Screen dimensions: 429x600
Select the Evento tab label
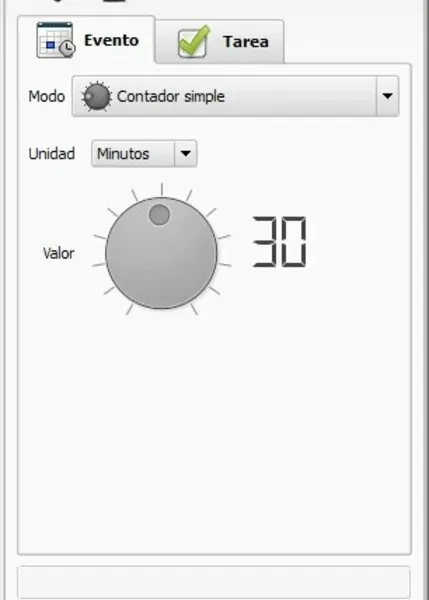111,40
